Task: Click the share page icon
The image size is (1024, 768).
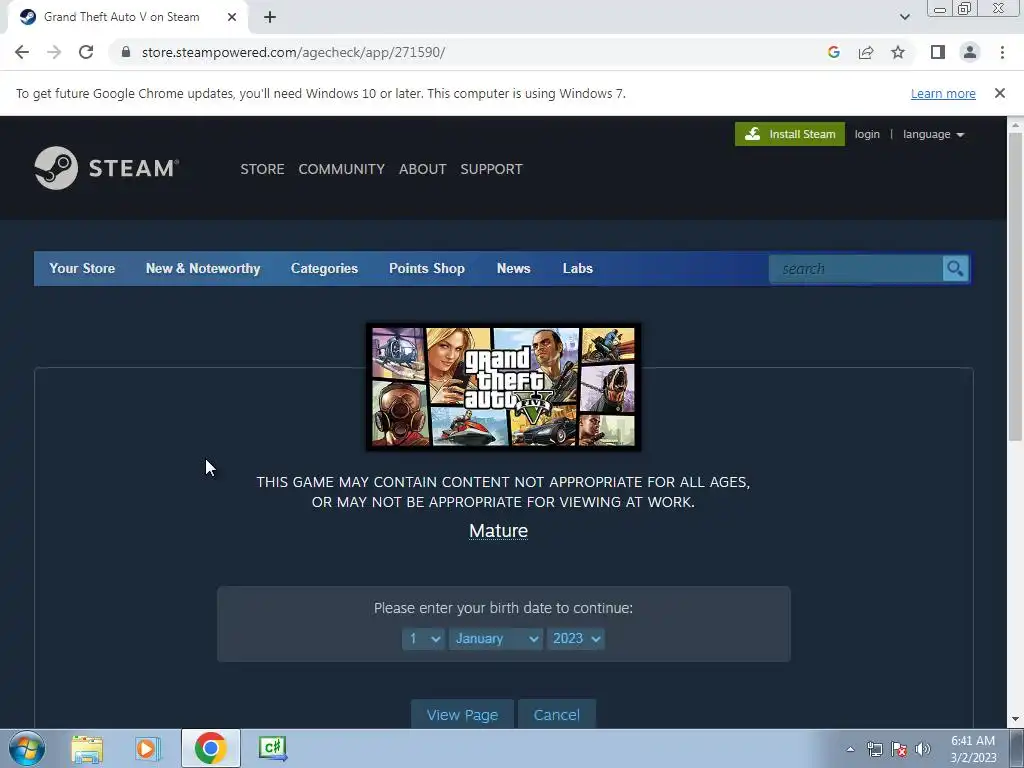Action: [x=866, y=52]
